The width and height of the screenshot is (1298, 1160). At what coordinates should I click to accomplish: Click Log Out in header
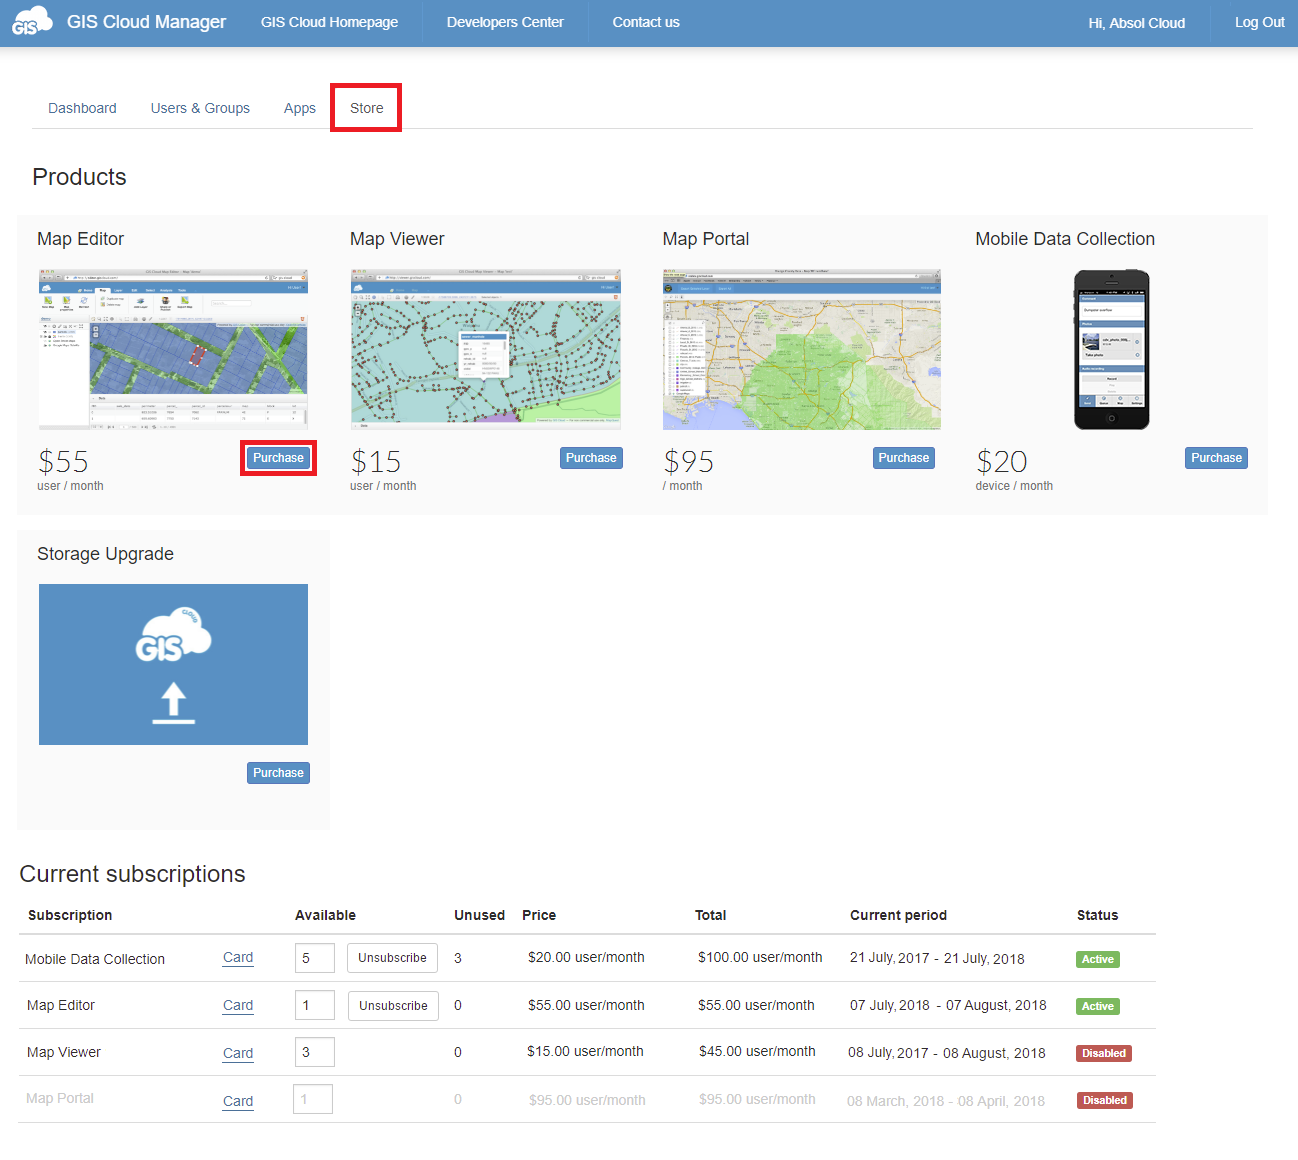tap(1260, 22)
